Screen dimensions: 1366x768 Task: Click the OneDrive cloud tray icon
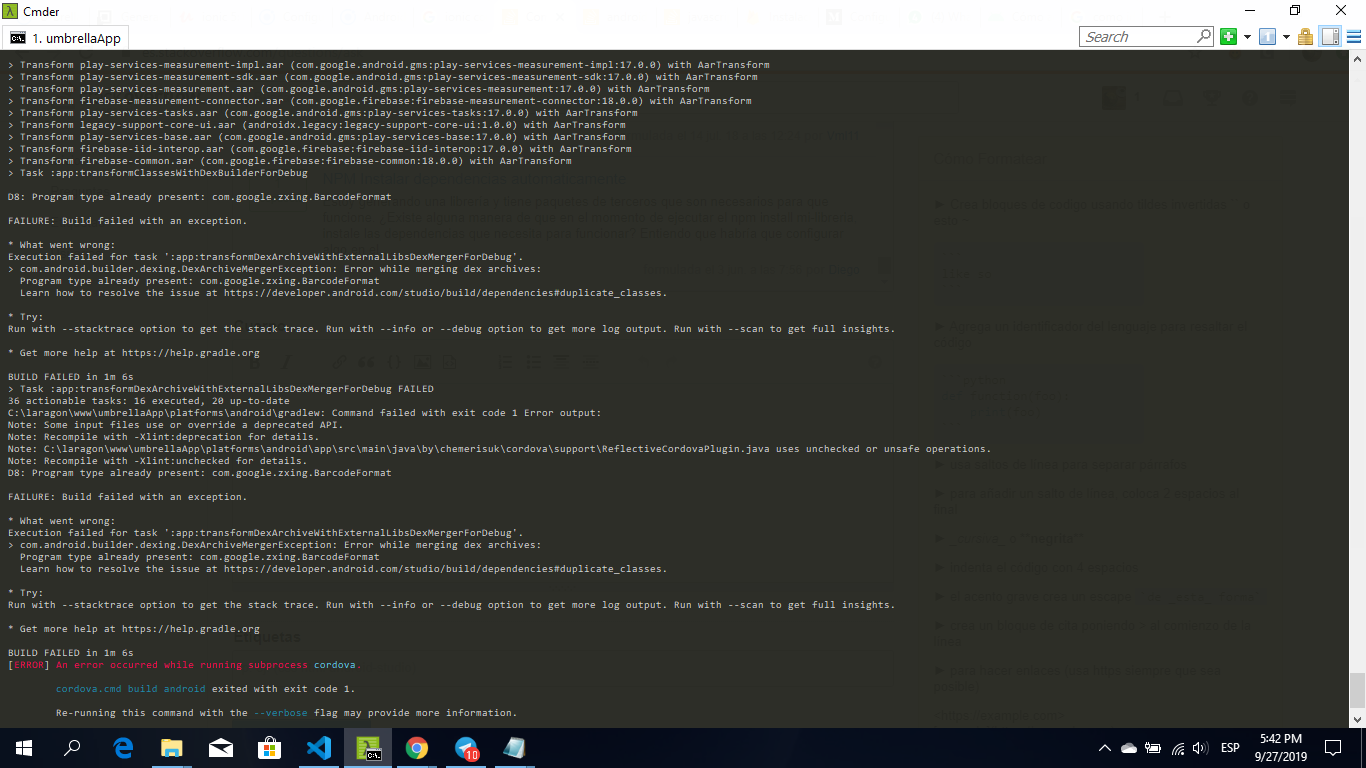click(1129, 748)
